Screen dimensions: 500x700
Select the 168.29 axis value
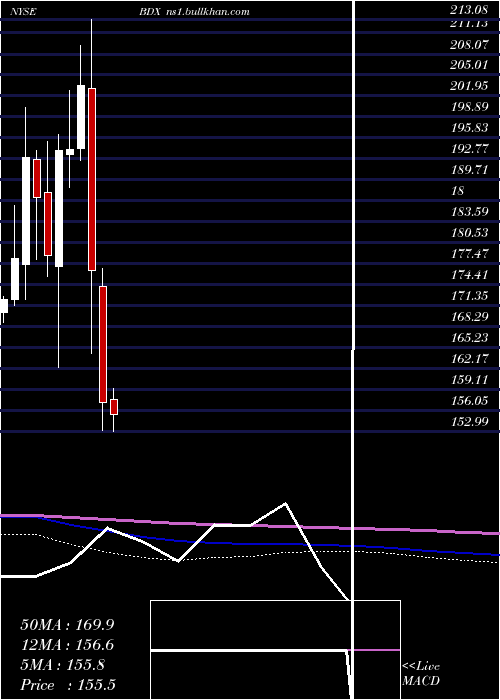tap(469, 317)
